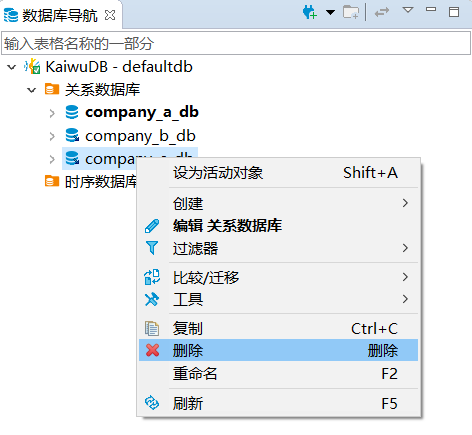Collapse the 关系数据库 folder

tap(32, 90)
